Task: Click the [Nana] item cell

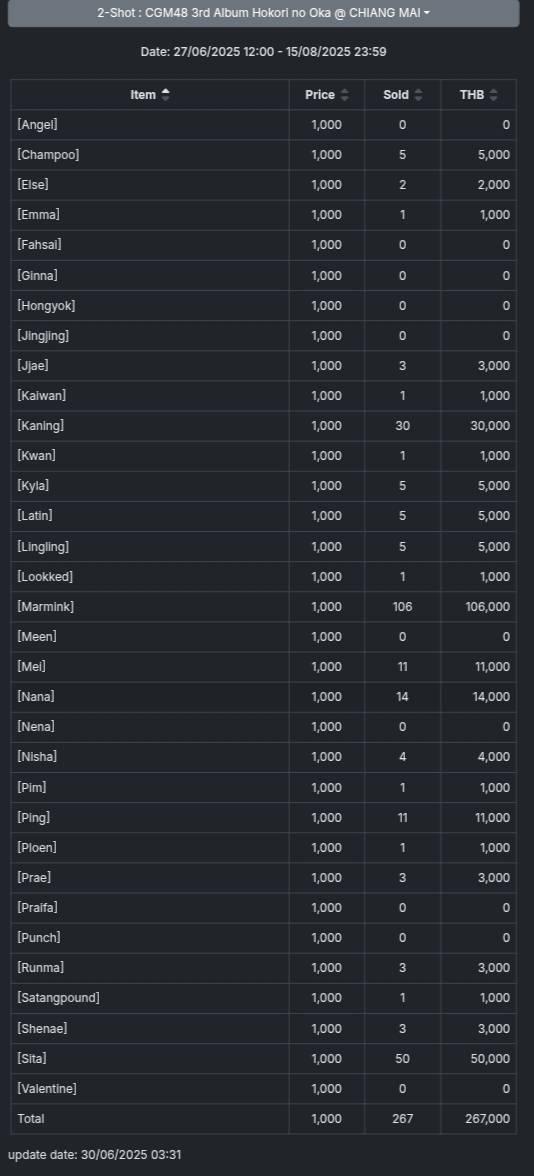Action: [x=150, y=697]
